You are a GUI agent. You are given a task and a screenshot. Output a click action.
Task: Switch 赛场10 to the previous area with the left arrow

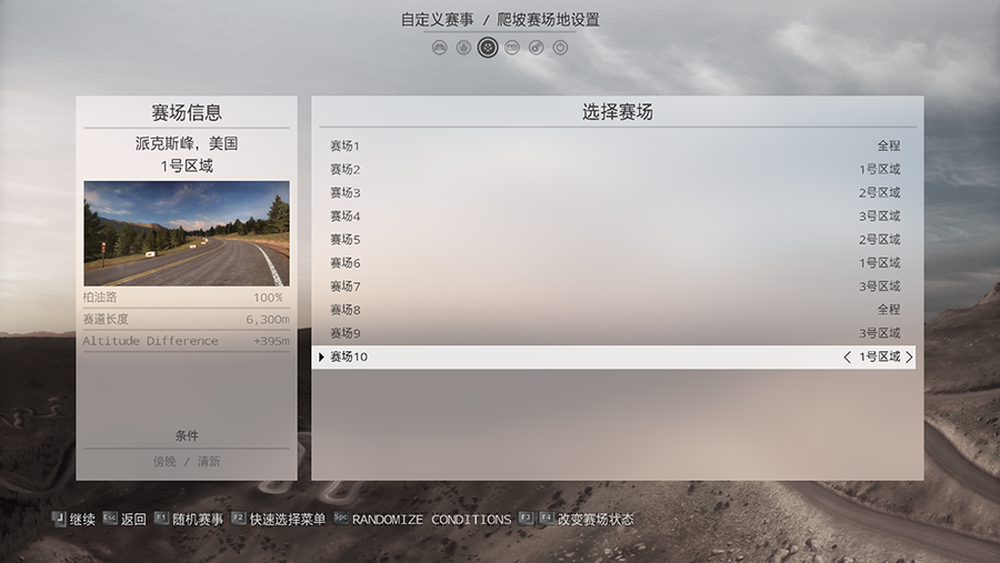(847, 357)
